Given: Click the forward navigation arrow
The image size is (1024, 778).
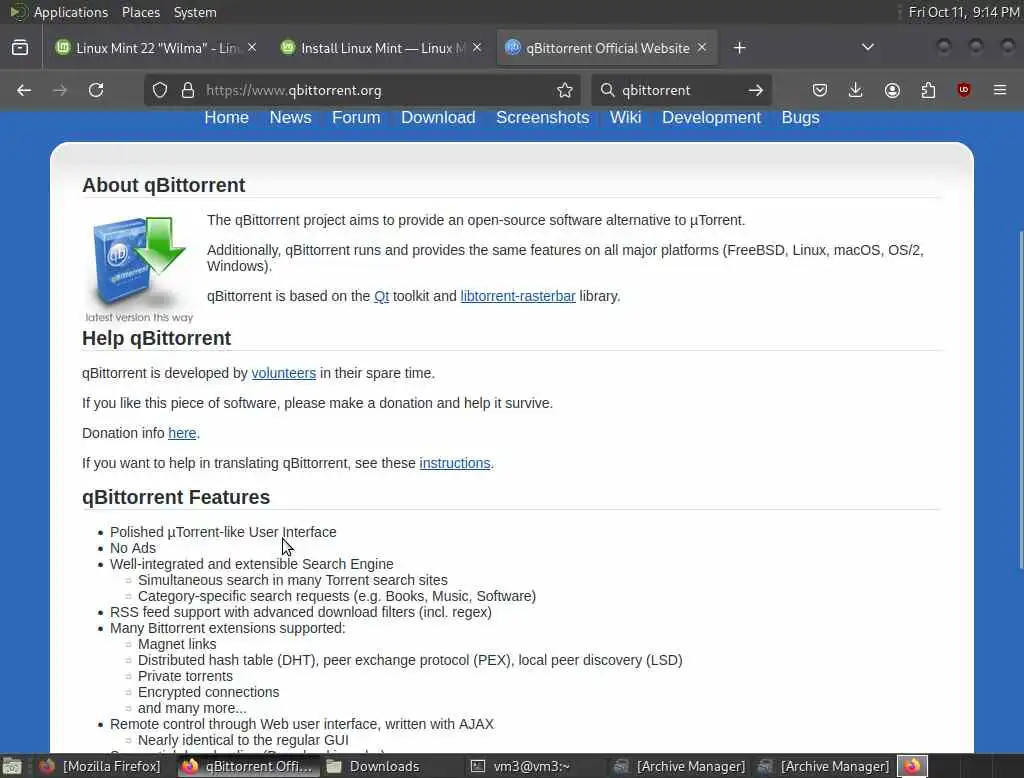Looking at the screenshot, I should tap(59, 90).
